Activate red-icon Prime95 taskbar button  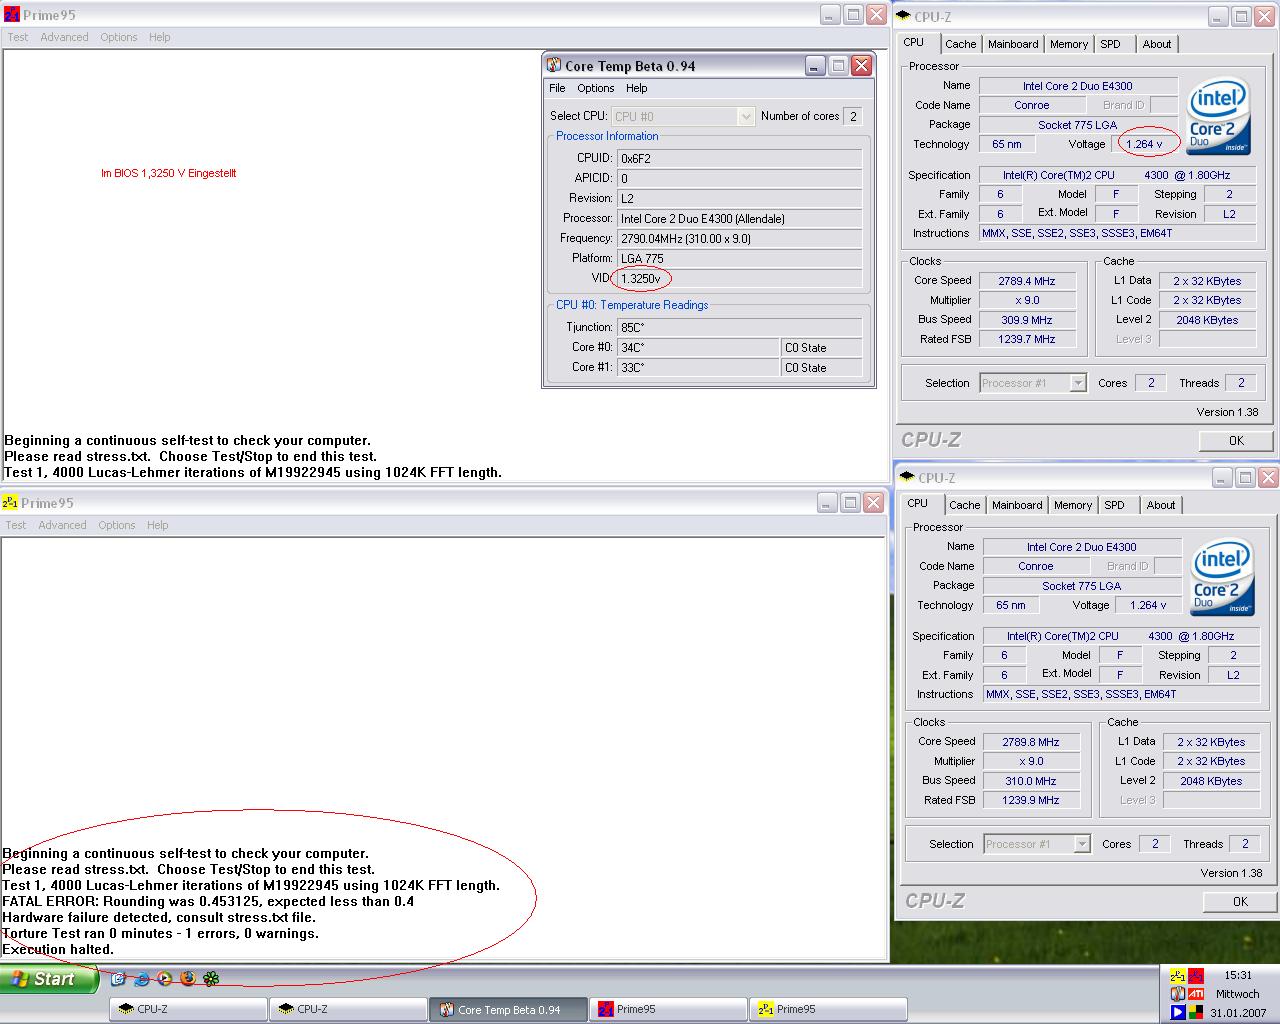(x=668, y=1009)
